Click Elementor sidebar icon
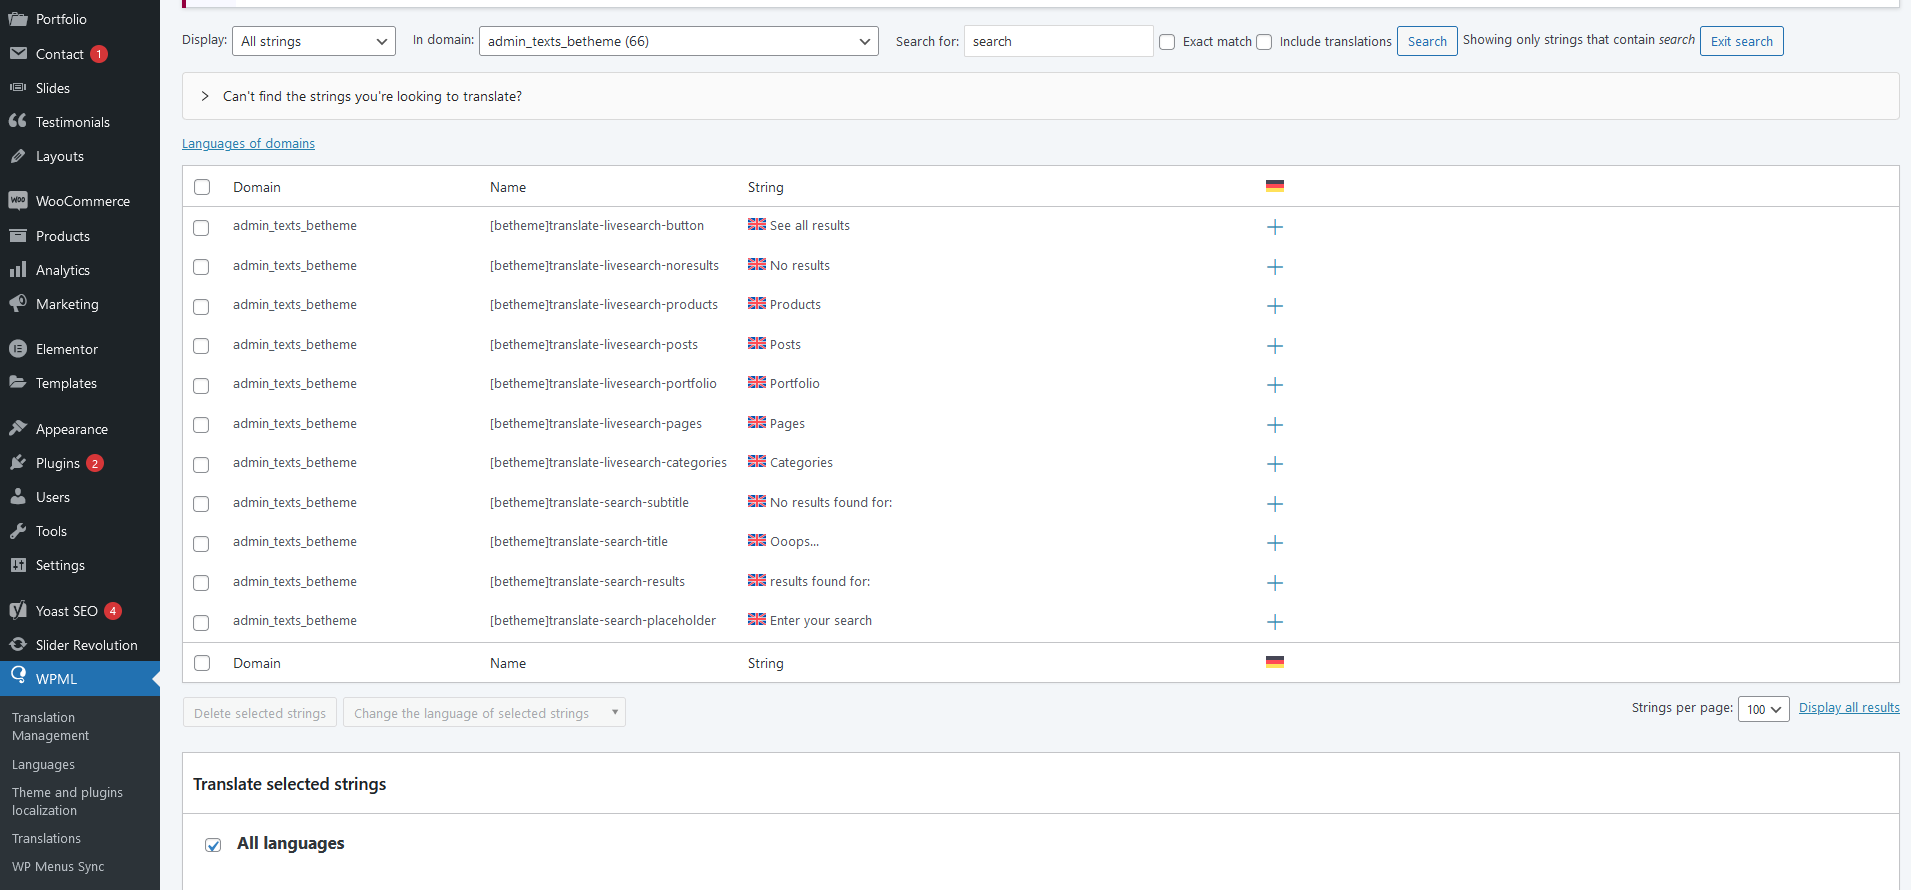Viewport: 1911px width, 890px height. tap(18, 348)
